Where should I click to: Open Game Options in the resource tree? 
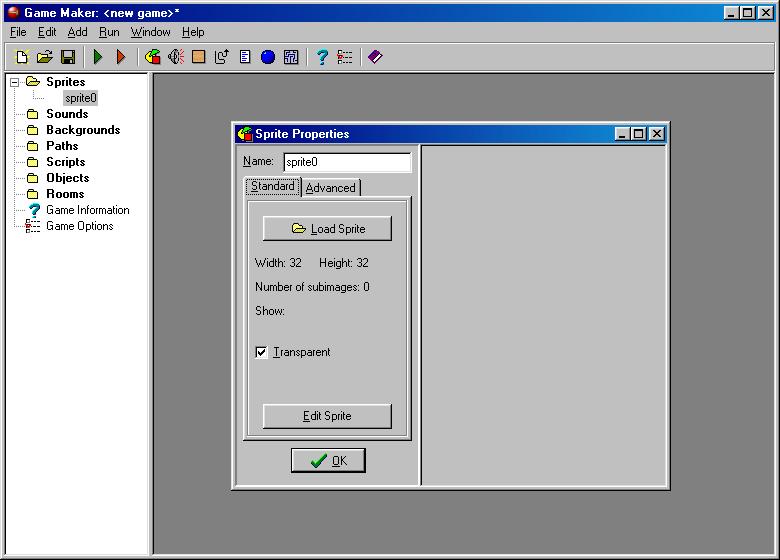[x=79, y=226]
